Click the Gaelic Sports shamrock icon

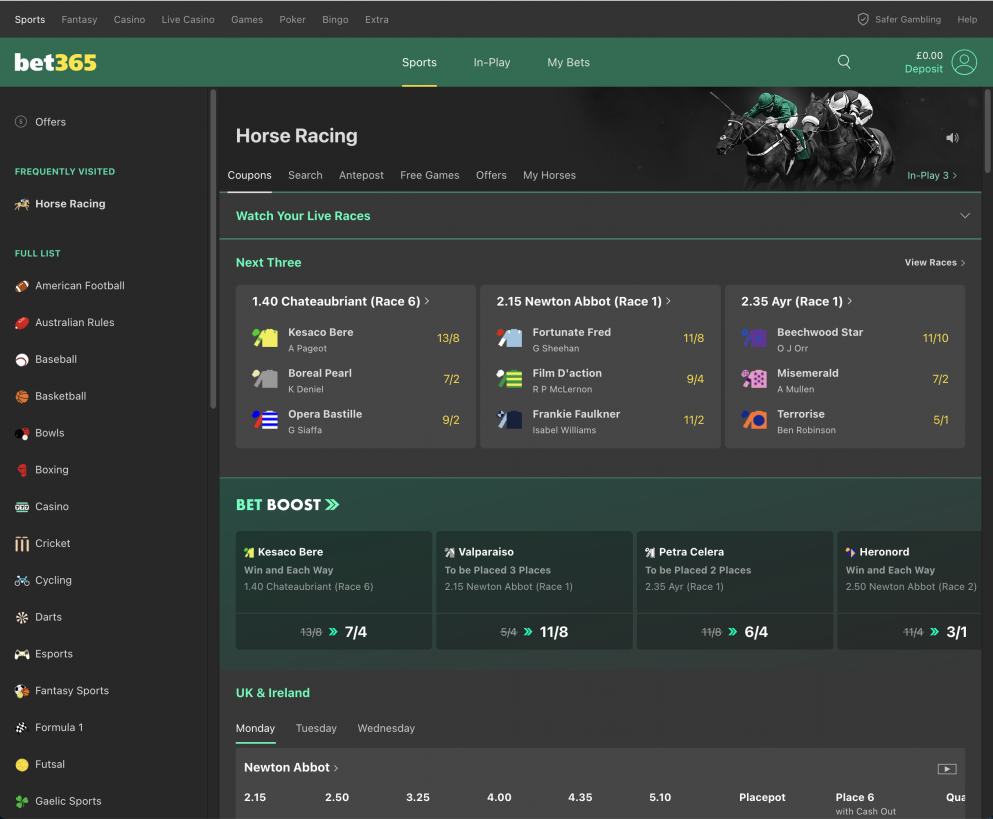click(x=22, y=801)
